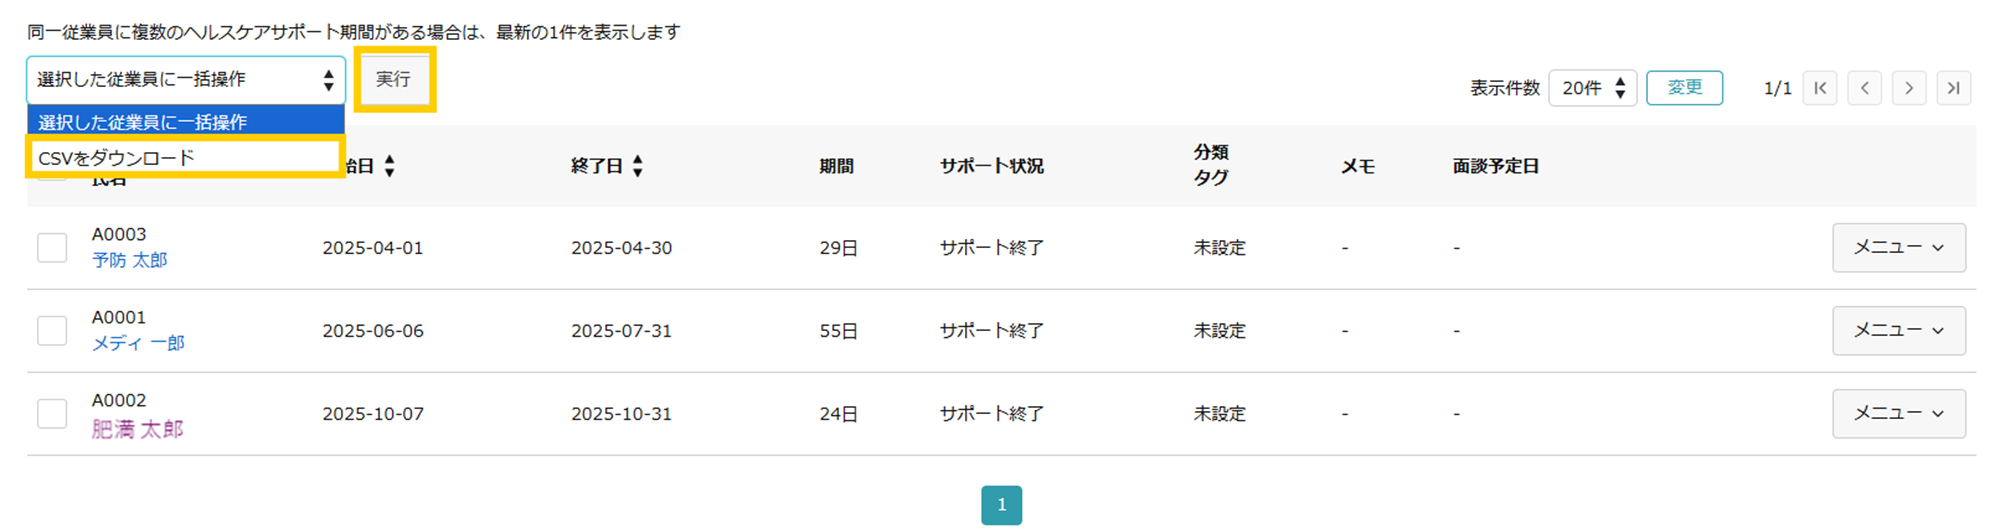Open employee link 予防 太郎
The image size is (2000, 529).
pyautogui.click(x=130, y=260)
